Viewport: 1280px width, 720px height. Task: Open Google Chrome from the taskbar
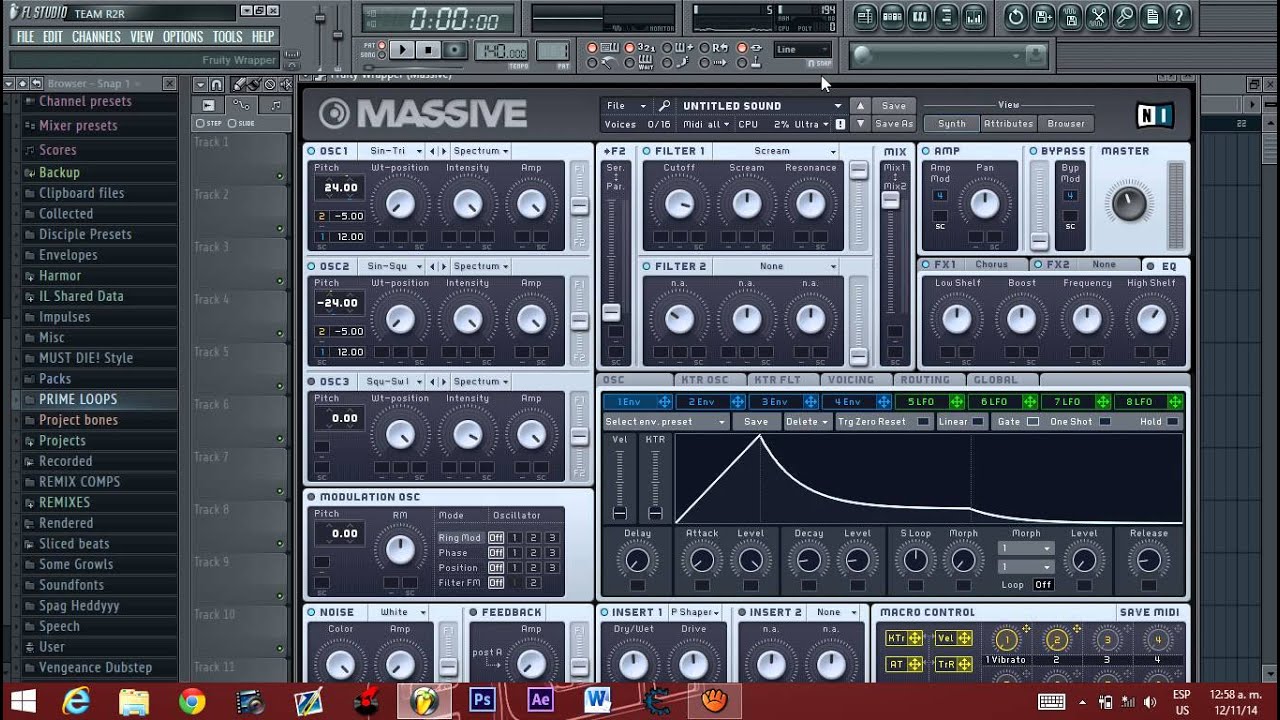tap(194, 700)
